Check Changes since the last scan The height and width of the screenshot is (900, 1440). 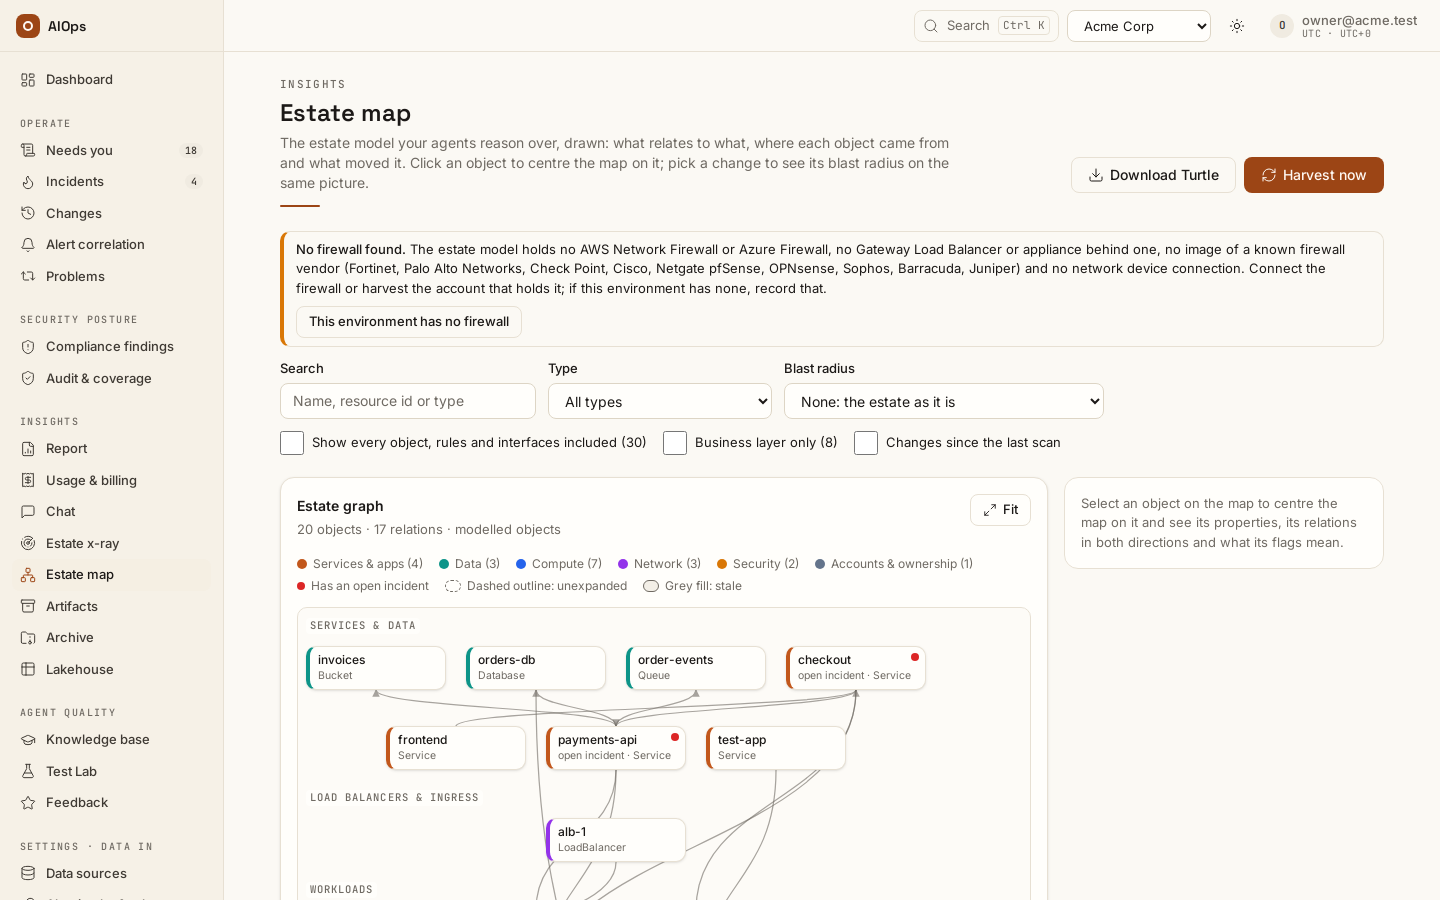[x=866, y=443]
